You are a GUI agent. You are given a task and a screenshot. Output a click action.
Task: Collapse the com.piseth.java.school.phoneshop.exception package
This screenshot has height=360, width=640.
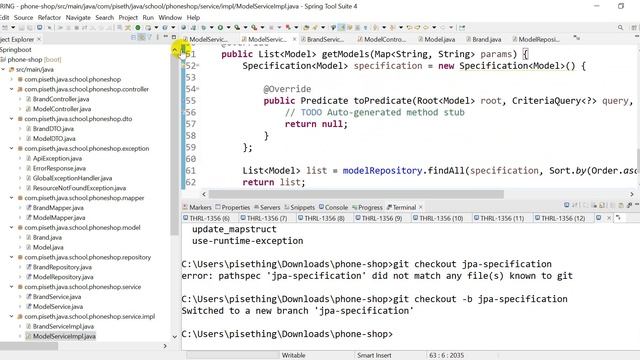tap(12, 149)
